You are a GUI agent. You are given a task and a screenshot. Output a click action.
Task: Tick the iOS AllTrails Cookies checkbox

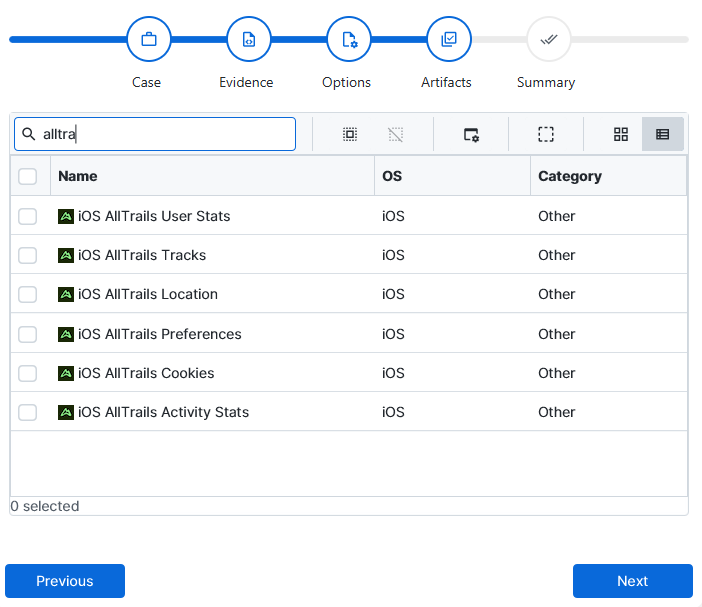(x=28, y=373)
